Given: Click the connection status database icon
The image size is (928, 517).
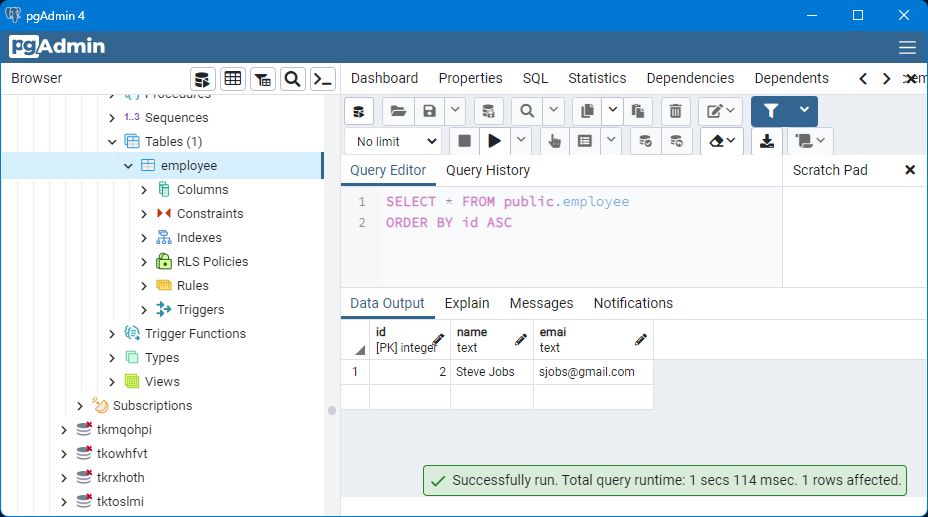Looking at the screenshot, I should [x=359, y=111].
